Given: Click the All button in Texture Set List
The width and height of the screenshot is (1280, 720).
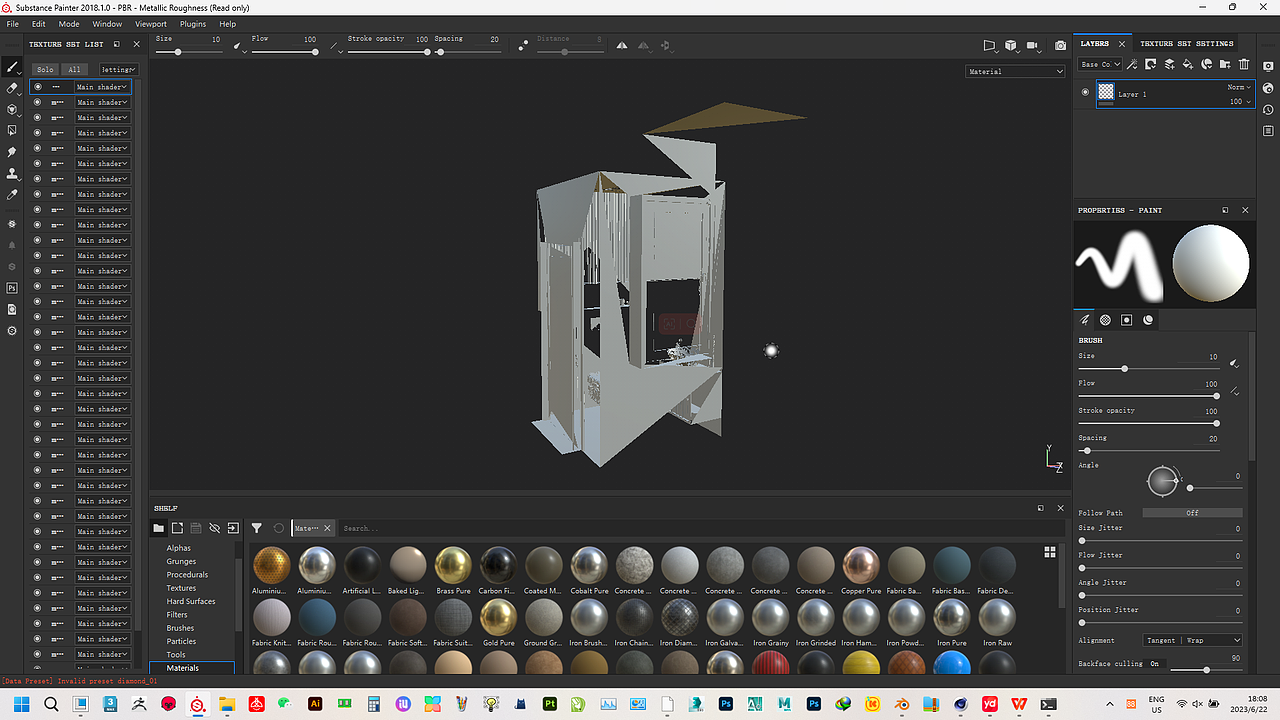Looking at the screenshot, I should coord(74,70).
